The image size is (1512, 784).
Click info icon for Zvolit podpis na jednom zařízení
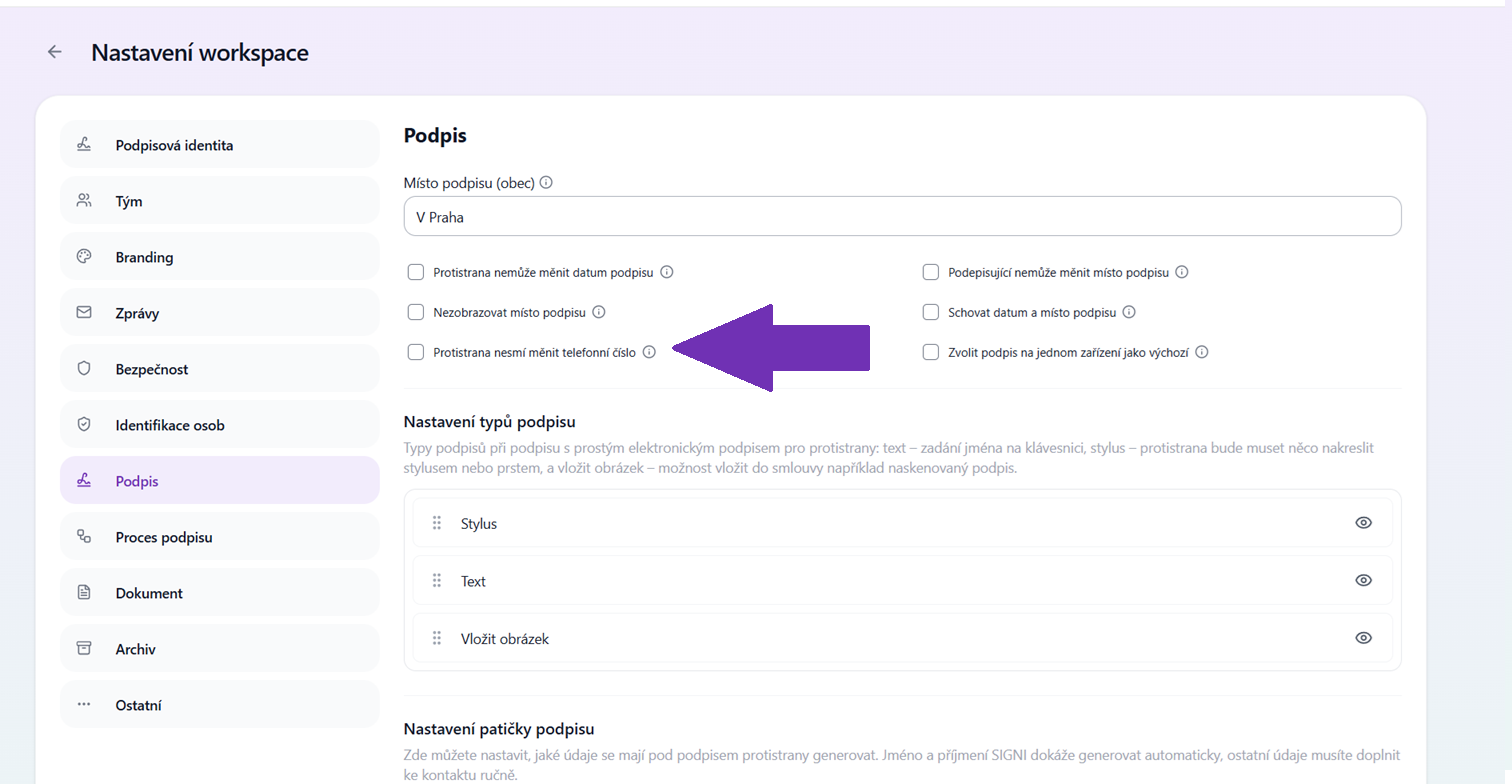click(1202, 352)
